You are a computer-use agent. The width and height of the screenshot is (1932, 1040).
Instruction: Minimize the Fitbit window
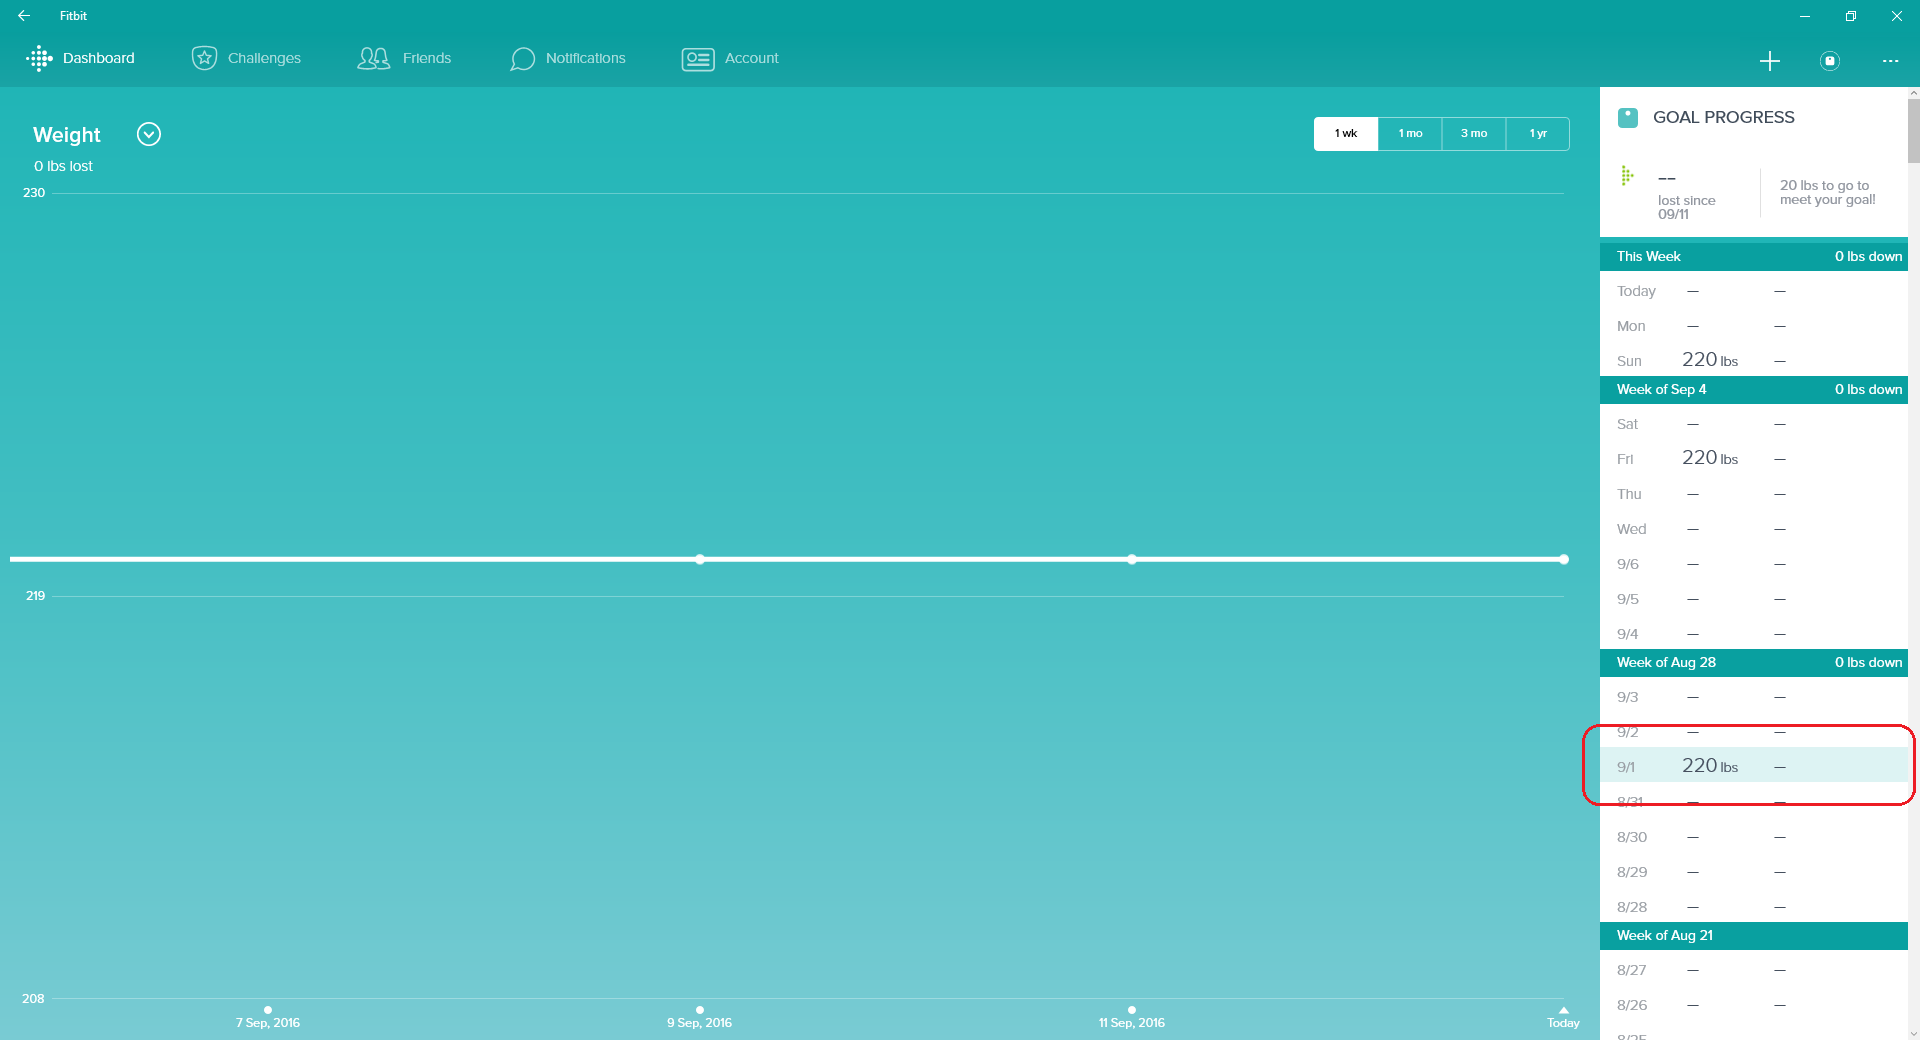coord(1804,16)
